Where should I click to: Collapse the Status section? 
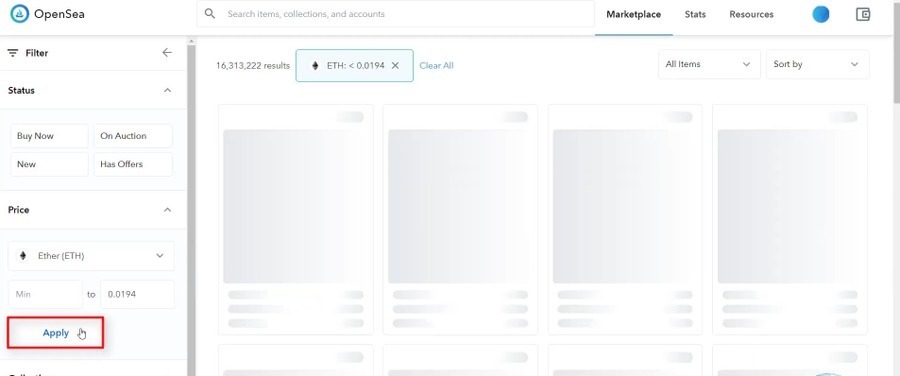pos(168,91)
